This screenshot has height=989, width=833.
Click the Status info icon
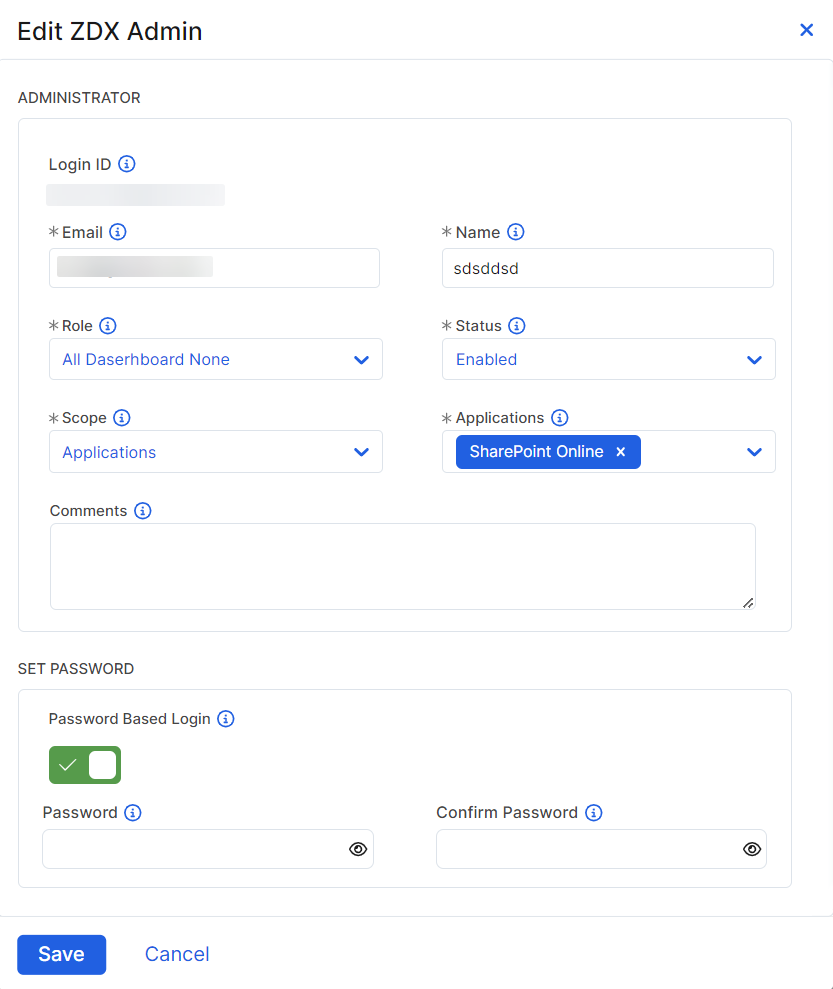517,326
